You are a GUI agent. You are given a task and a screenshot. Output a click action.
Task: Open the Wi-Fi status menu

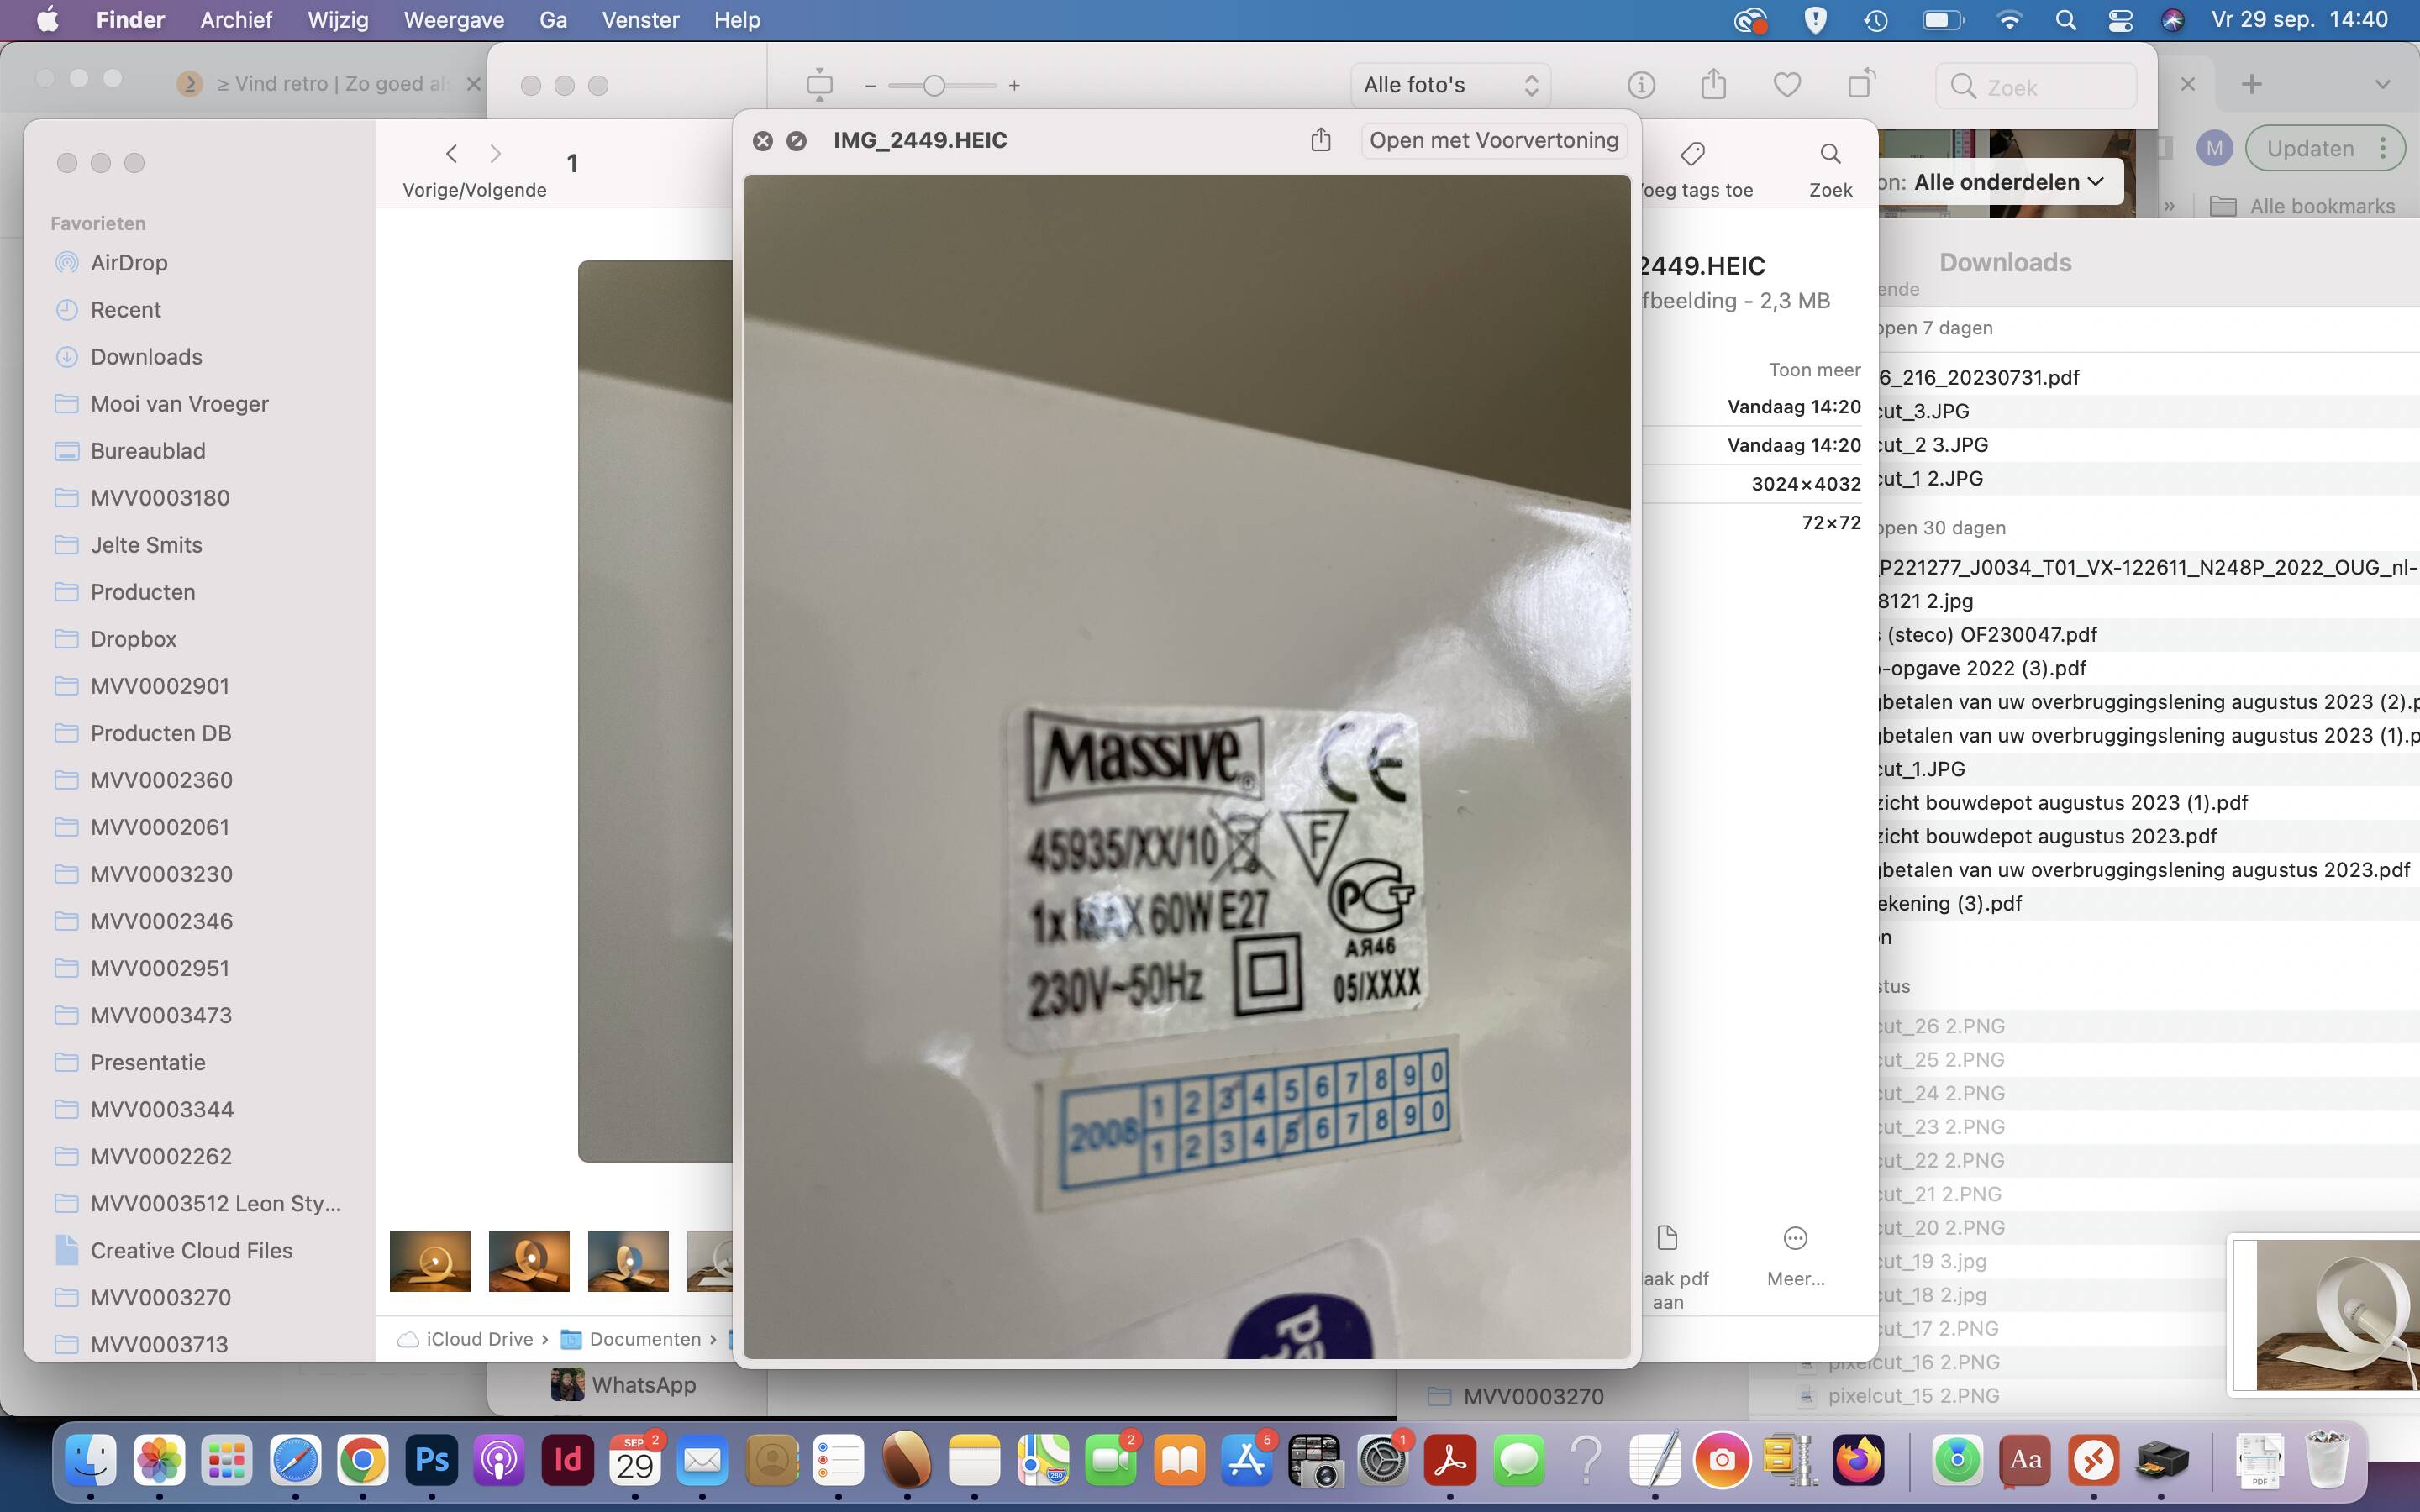tap(2009, 20)
